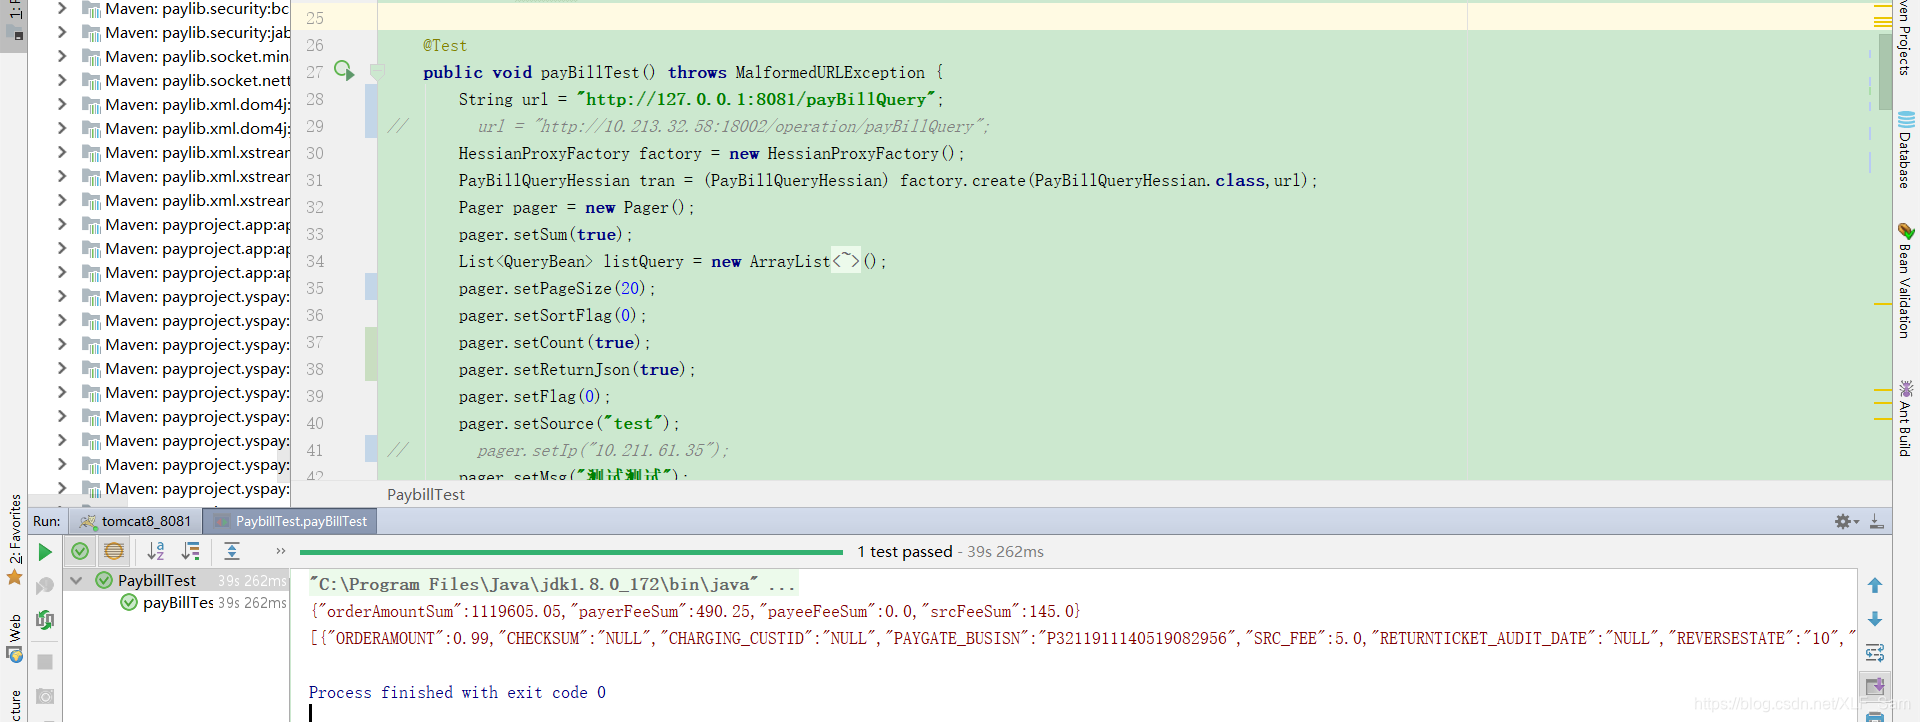Viewport: 1920px width, 722px height.
Task: Open the Database tool window
Action: pyautogui.click(x=1906, y=151)
